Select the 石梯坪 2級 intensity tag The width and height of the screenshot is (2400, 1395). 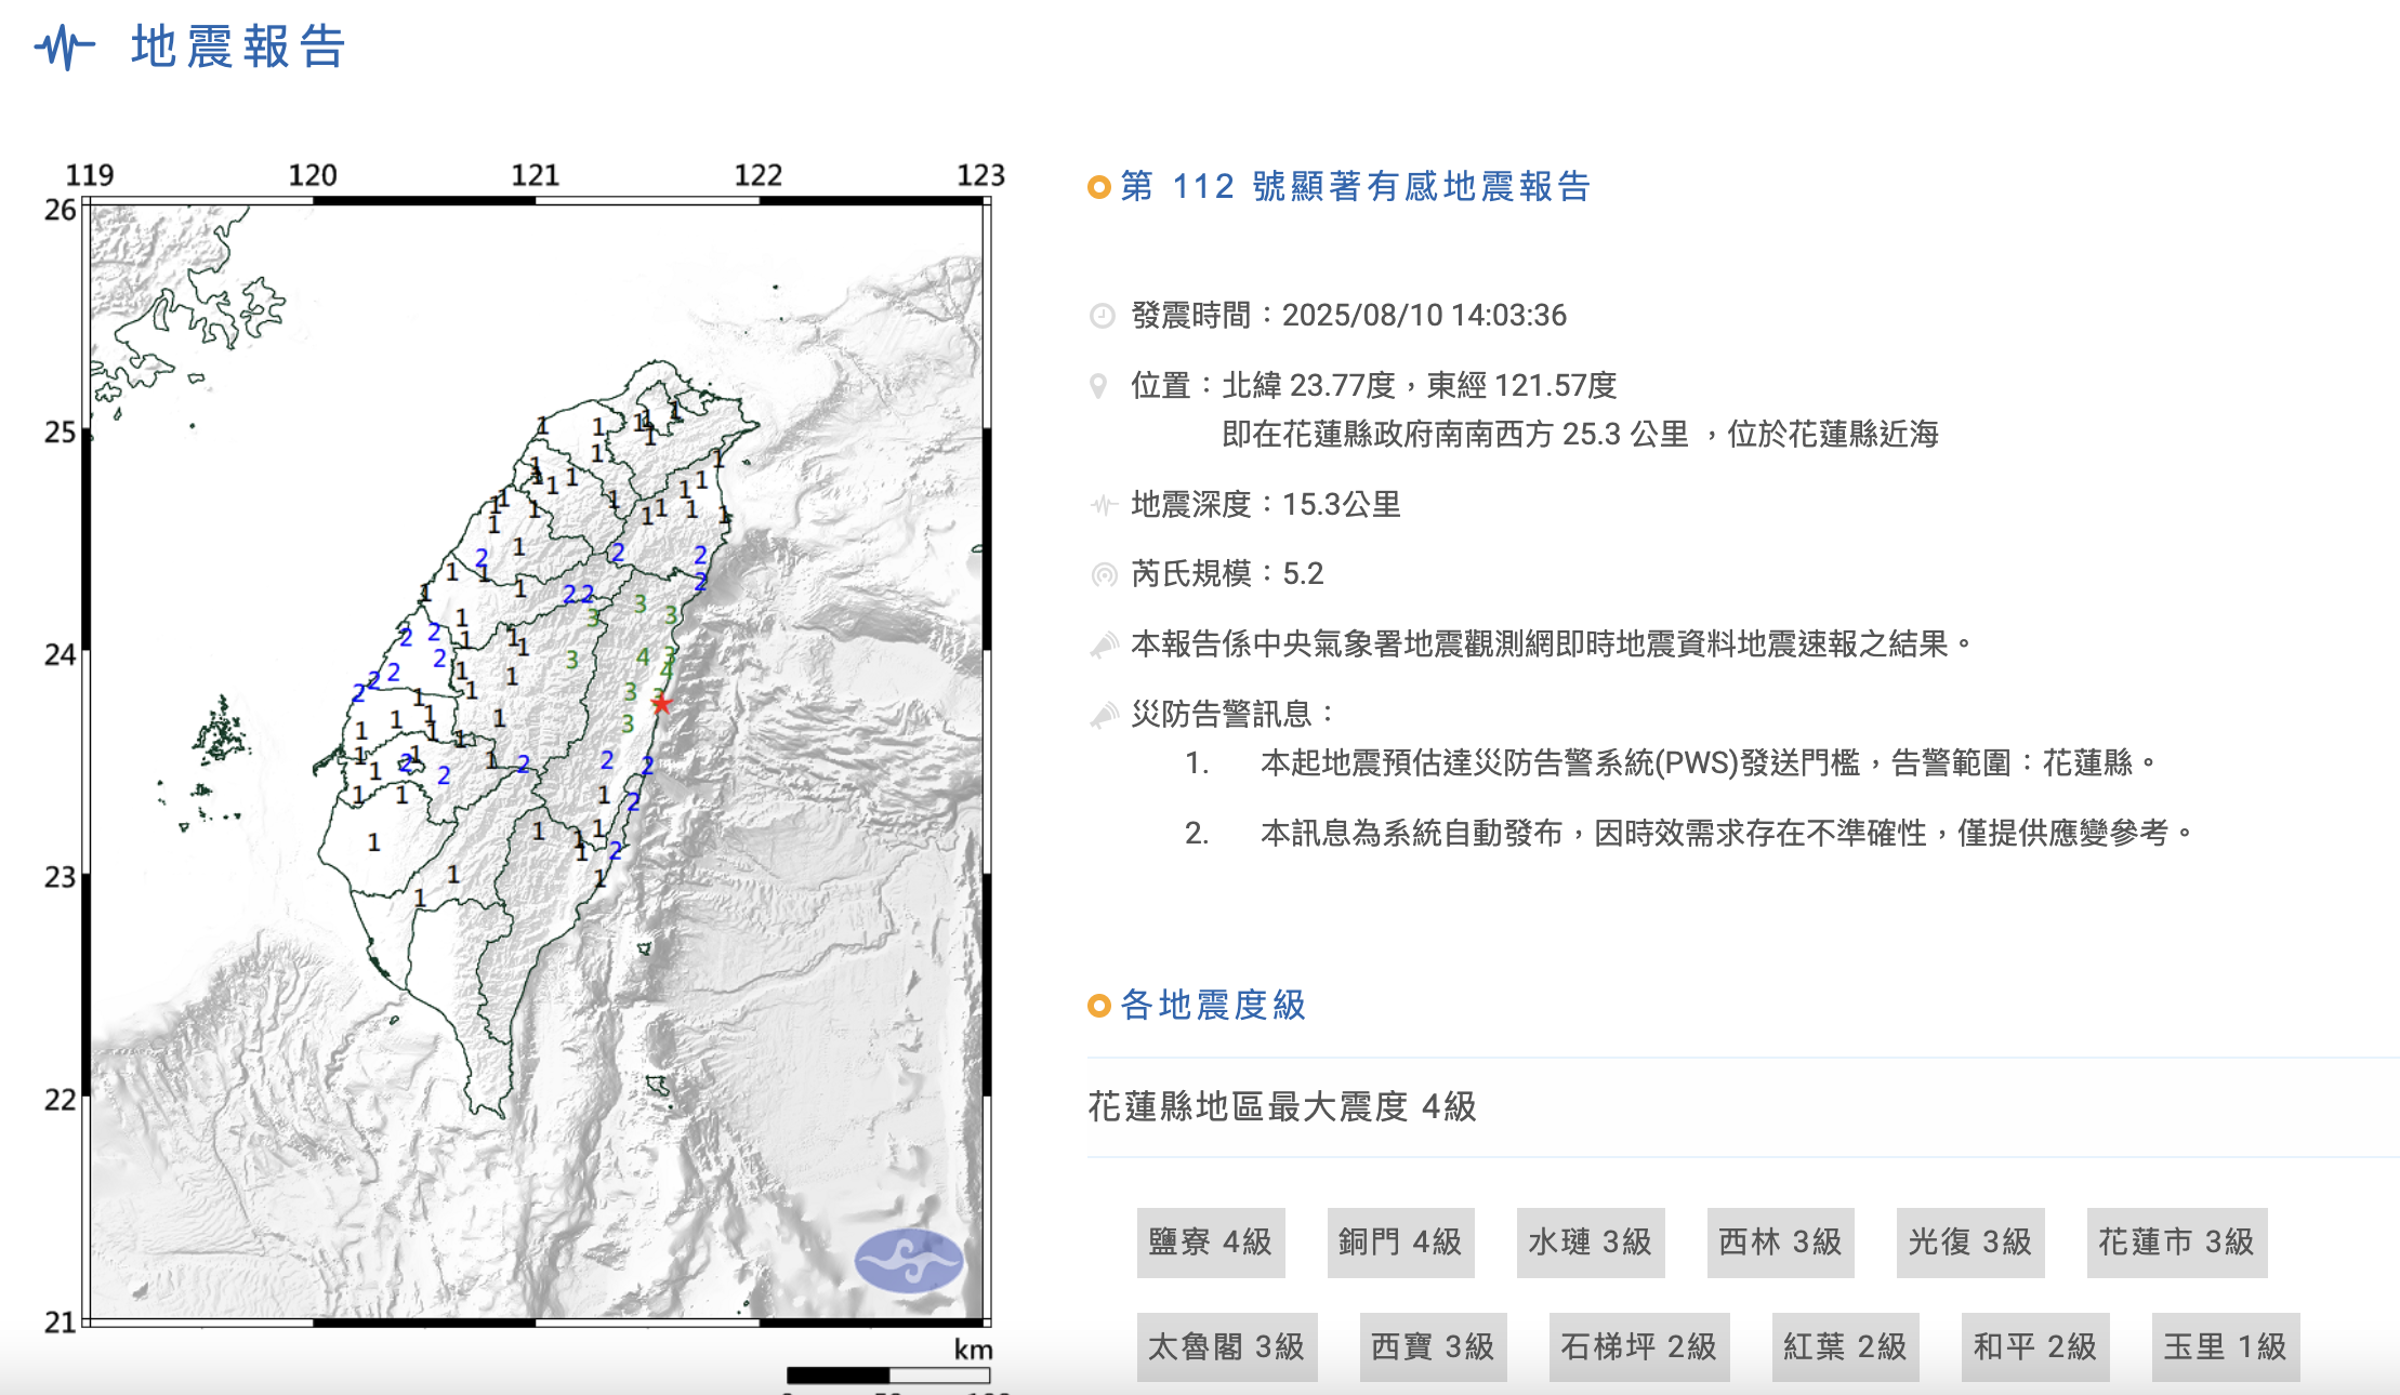1638,1347
